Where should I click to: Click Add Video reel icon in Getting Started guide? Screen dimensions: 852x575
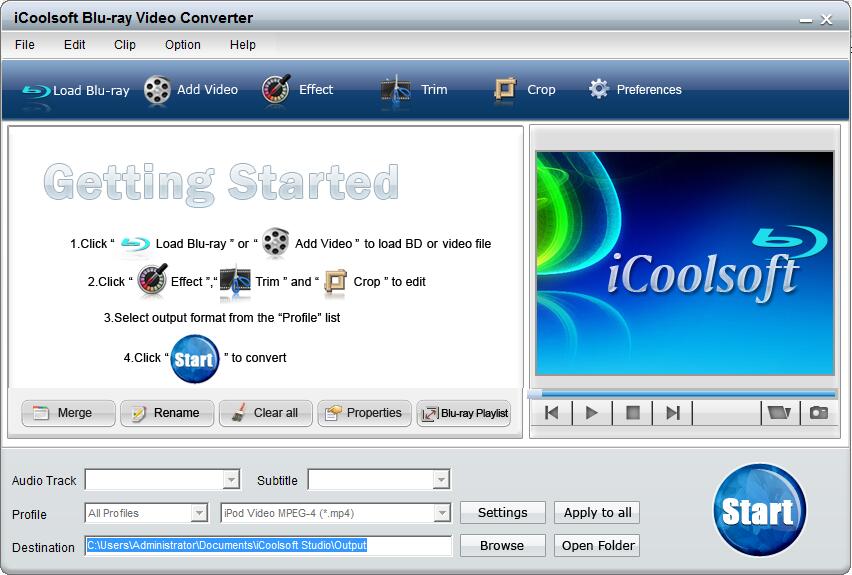point(275,242)
